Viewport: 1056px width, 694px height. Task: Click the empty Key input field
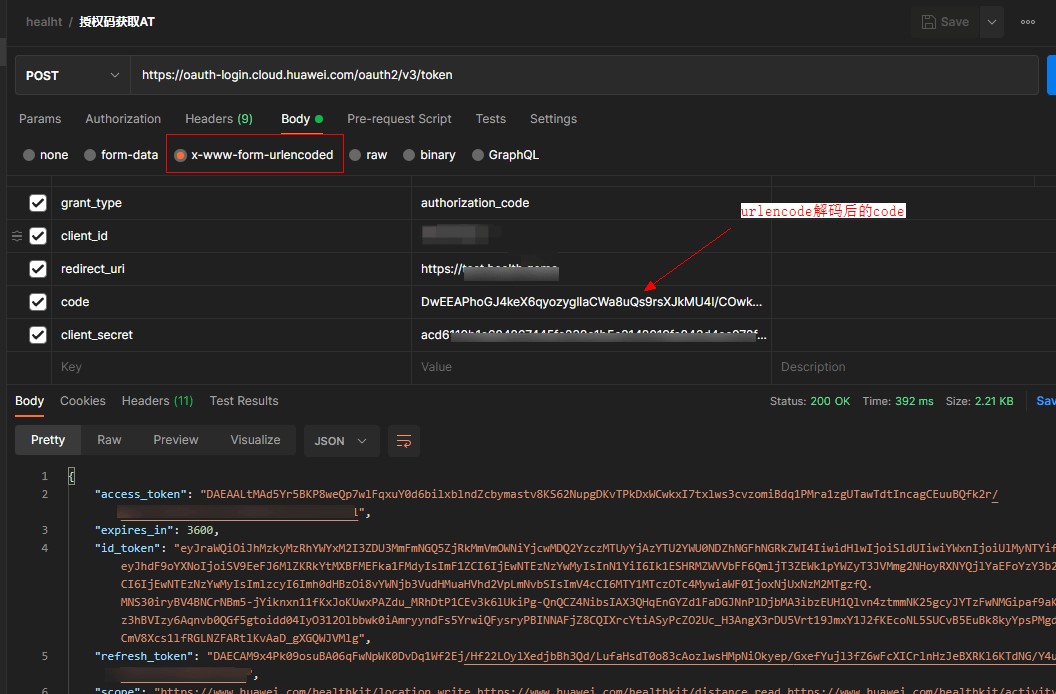[231, 367]
